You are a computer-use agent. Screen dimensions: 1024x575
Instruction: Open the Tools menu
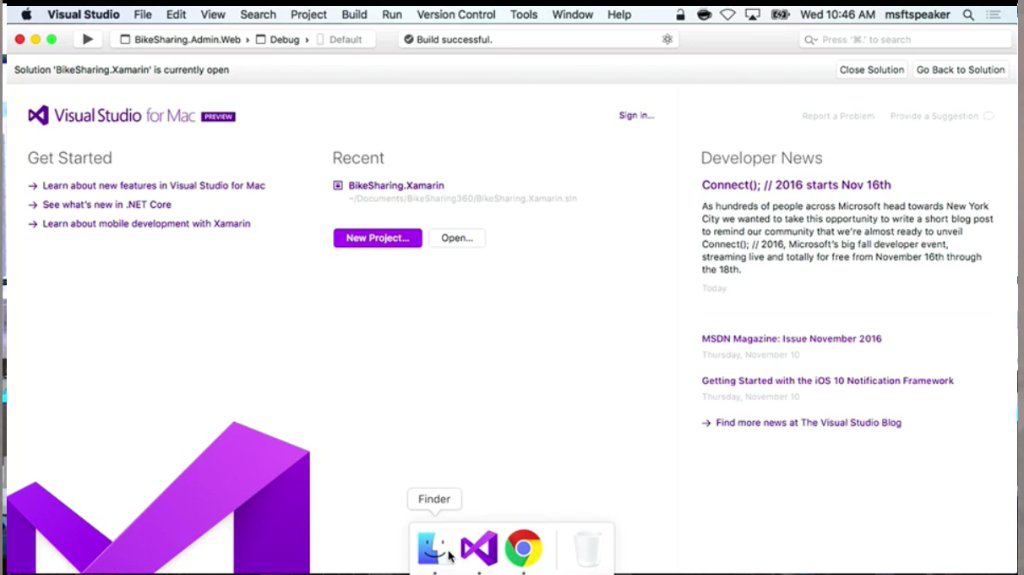tap(524, 14)
